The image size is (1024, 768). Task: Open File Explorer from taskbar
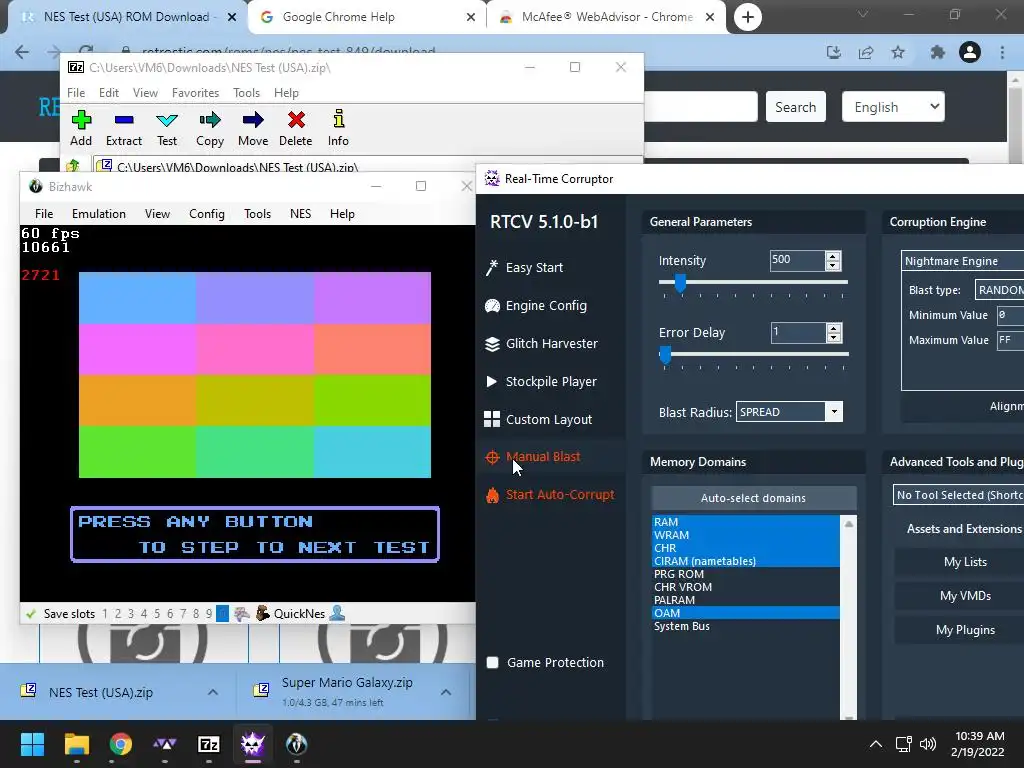click(77, 744)
